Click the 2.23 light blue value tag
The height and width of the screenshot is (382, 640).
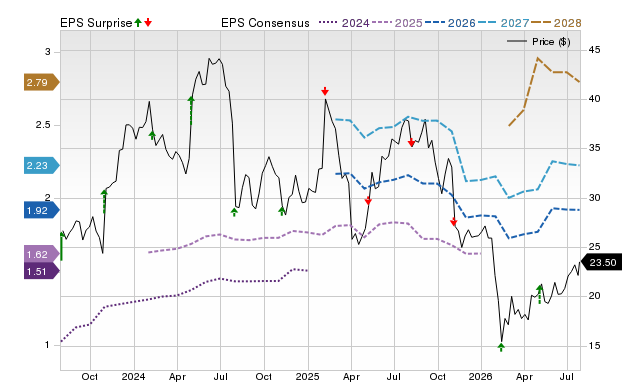41,165
